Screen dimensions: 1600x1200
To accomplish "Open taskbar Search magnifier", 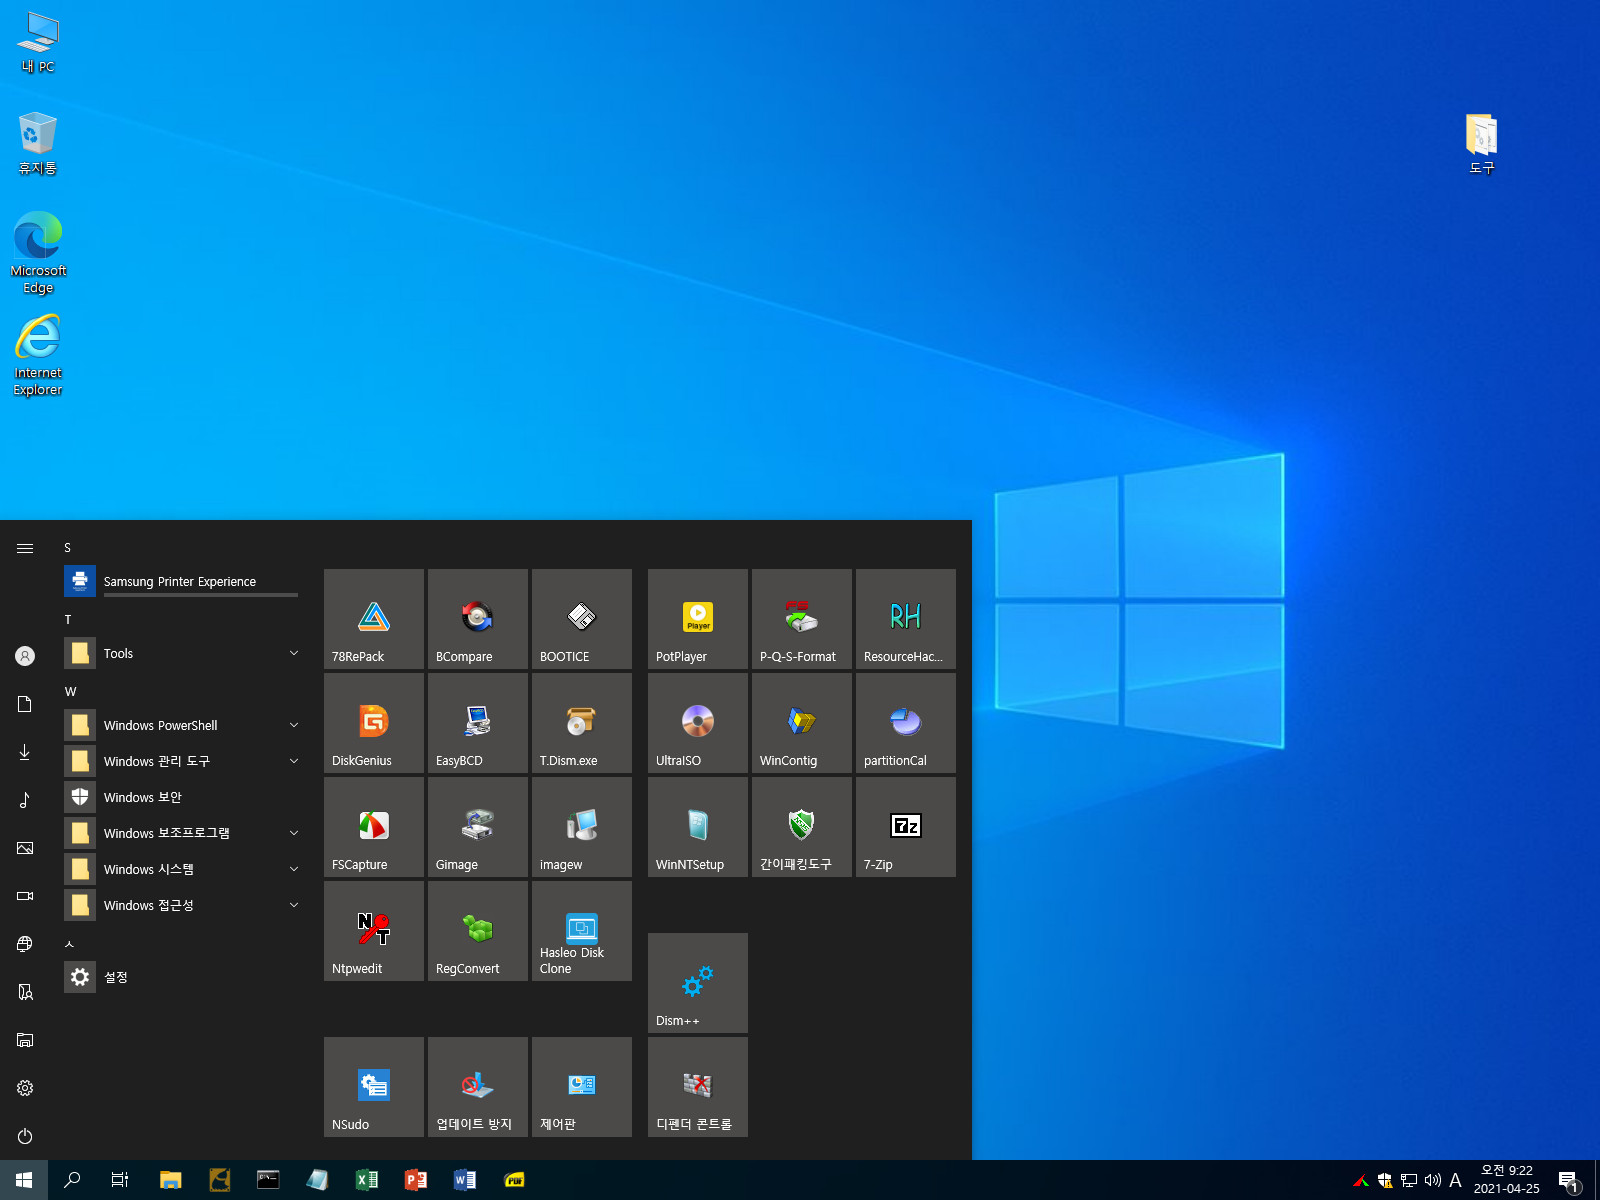I will click(72, 1180).
